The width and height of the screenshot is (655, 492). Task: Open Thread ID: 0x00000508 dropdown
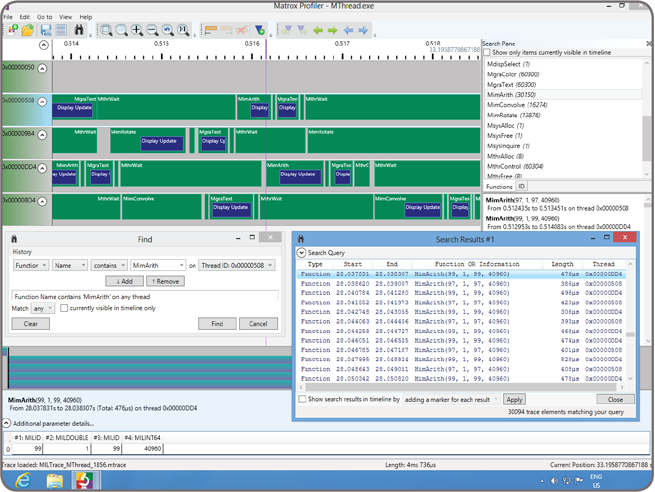(x=236, y=266)
